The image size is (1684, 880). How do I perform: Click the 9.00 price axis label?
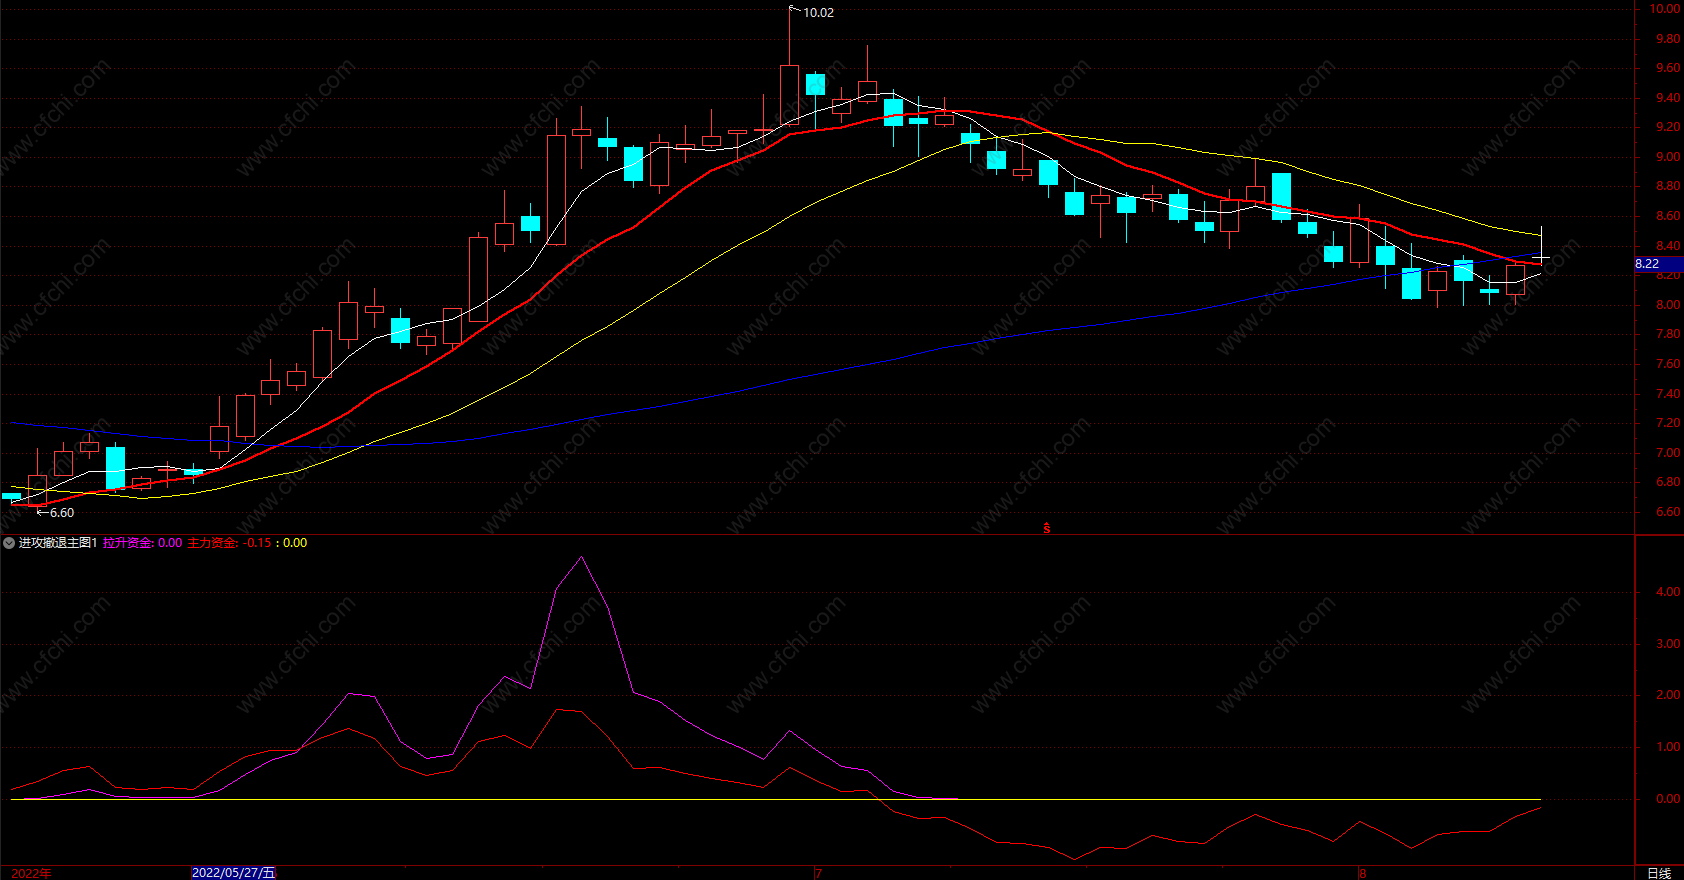tap(1668, 157)
